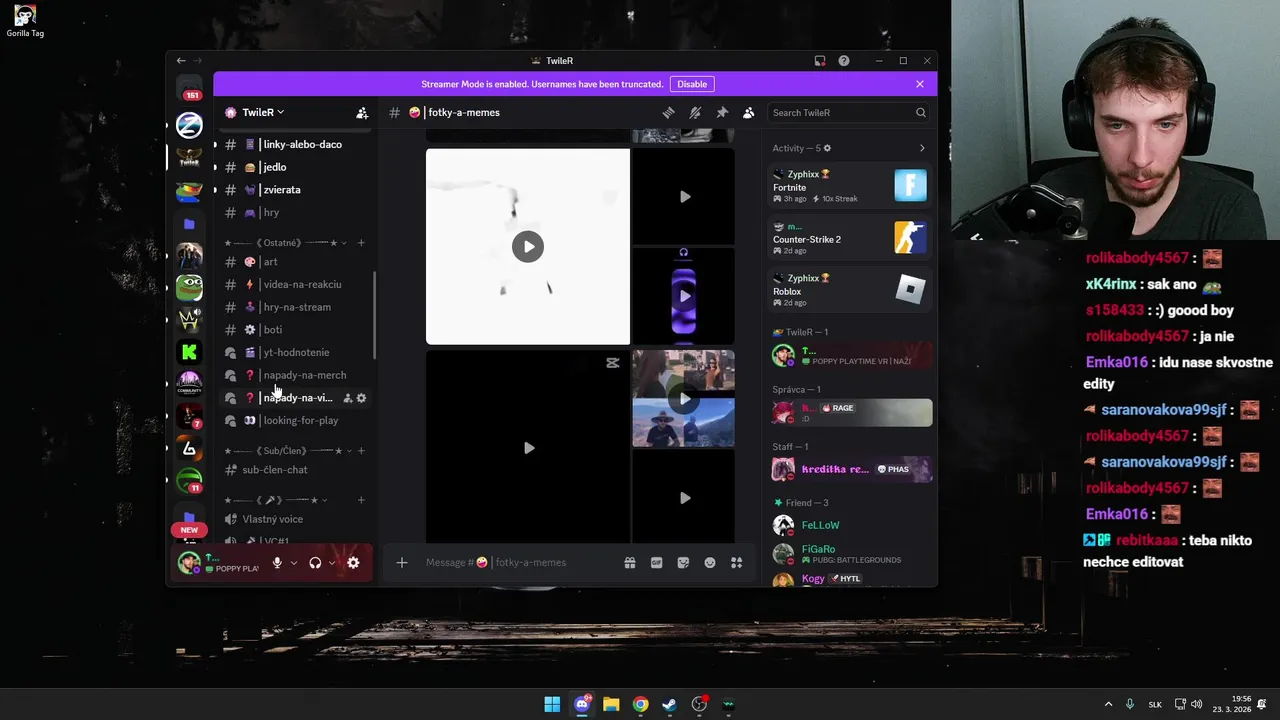Screen dimensions: 1280x720
Task: Select the Pepe frog server icon
Action: click(189, 287)
